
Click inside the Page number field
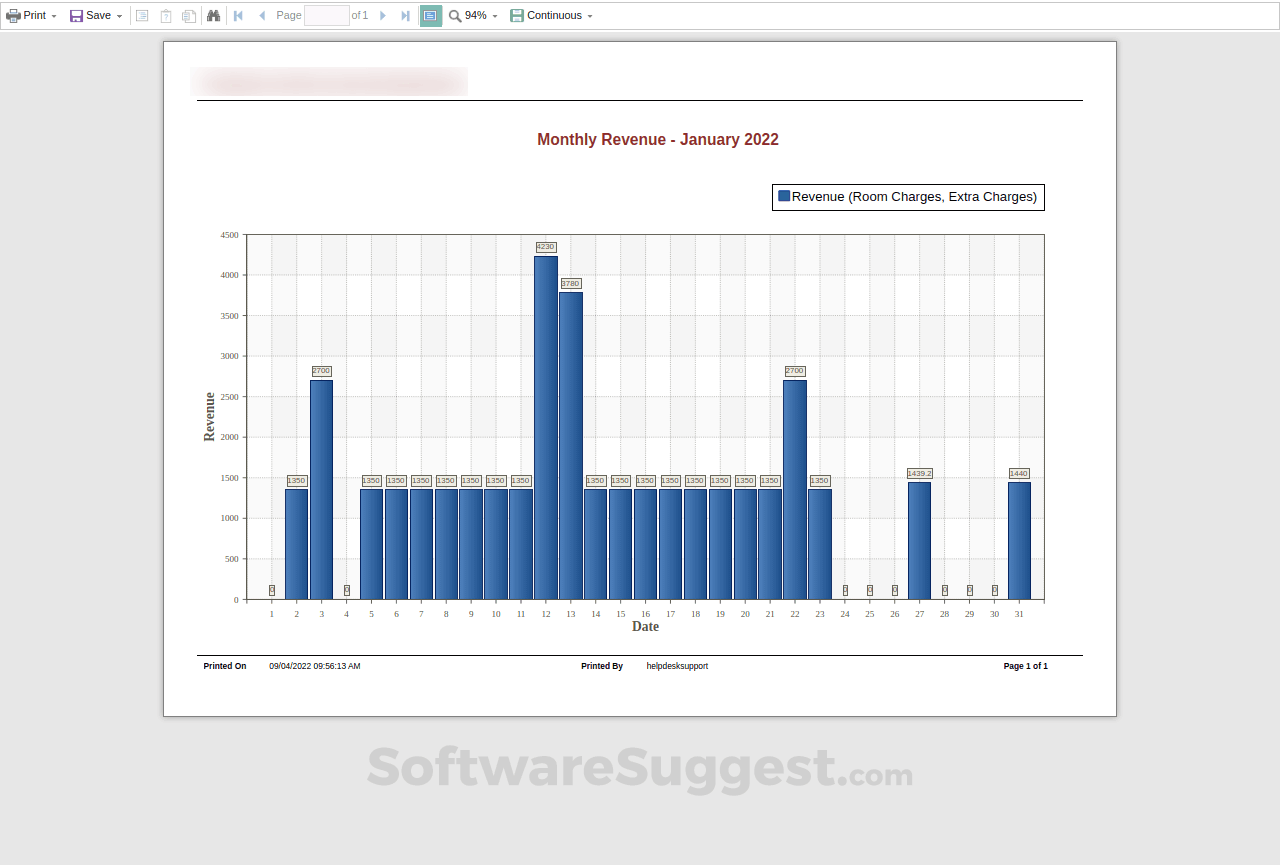326,16
